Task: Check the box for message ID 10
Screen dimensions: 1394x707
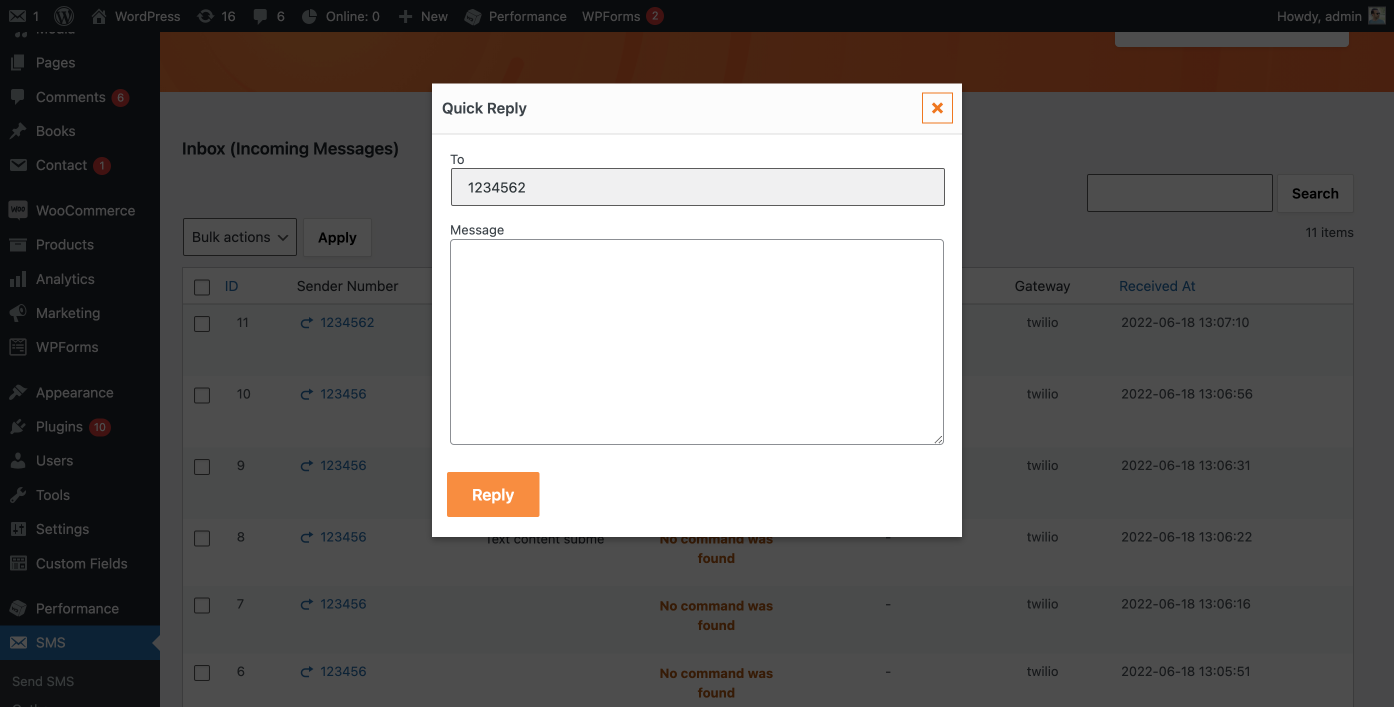Action: [x=202, y=395]
